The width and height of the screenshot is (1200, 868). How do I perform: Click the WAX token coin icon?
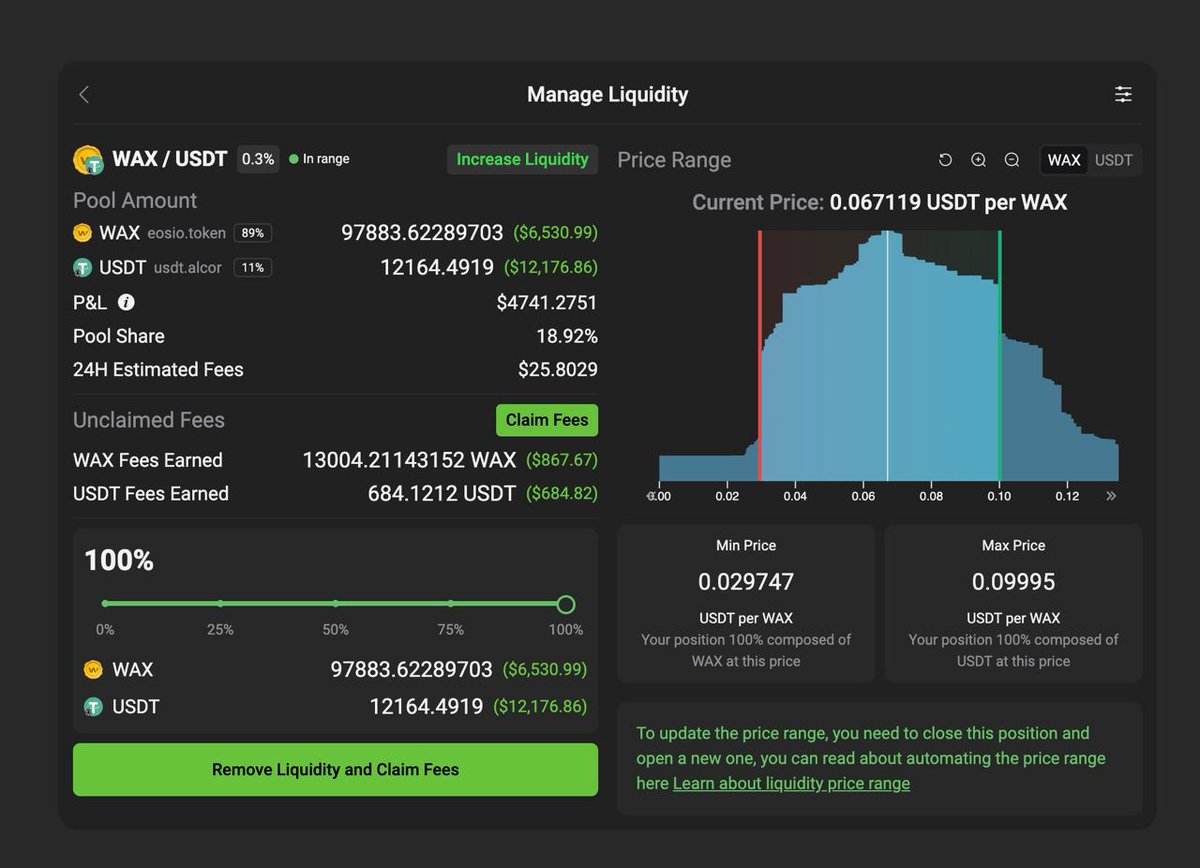pyautogui.click(x=84, y=232)
